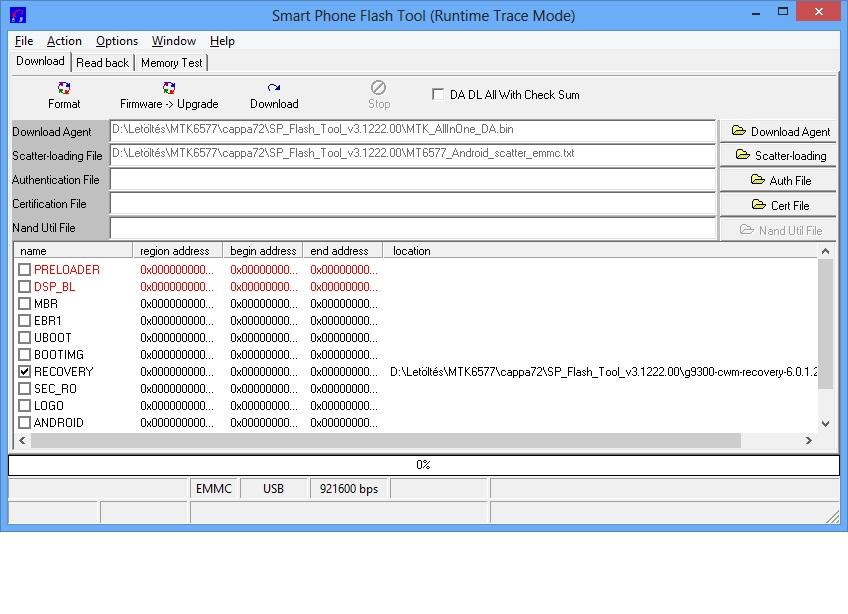Click the Download Agent path field

pyautogui.click(x=413, y=130)
